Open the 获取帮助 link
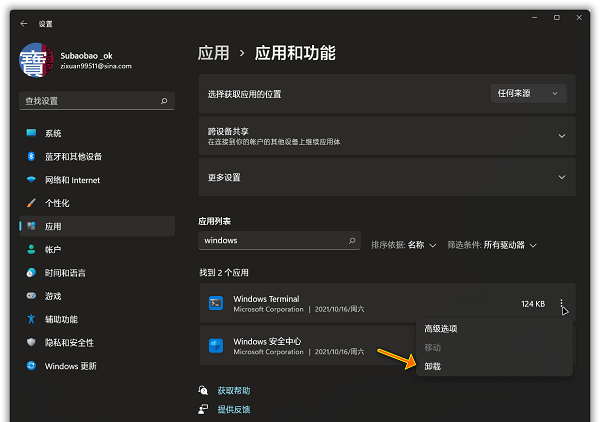This screenshot has height=422, width=600. 233,390
